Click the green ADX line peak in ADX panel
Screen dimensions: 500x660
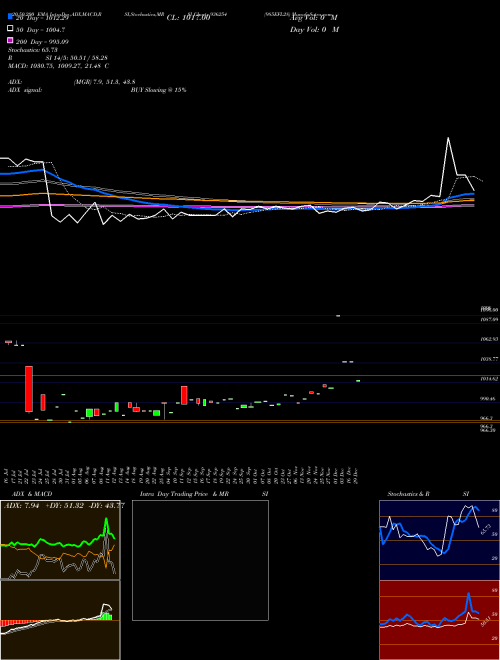(x=106, y=520)
